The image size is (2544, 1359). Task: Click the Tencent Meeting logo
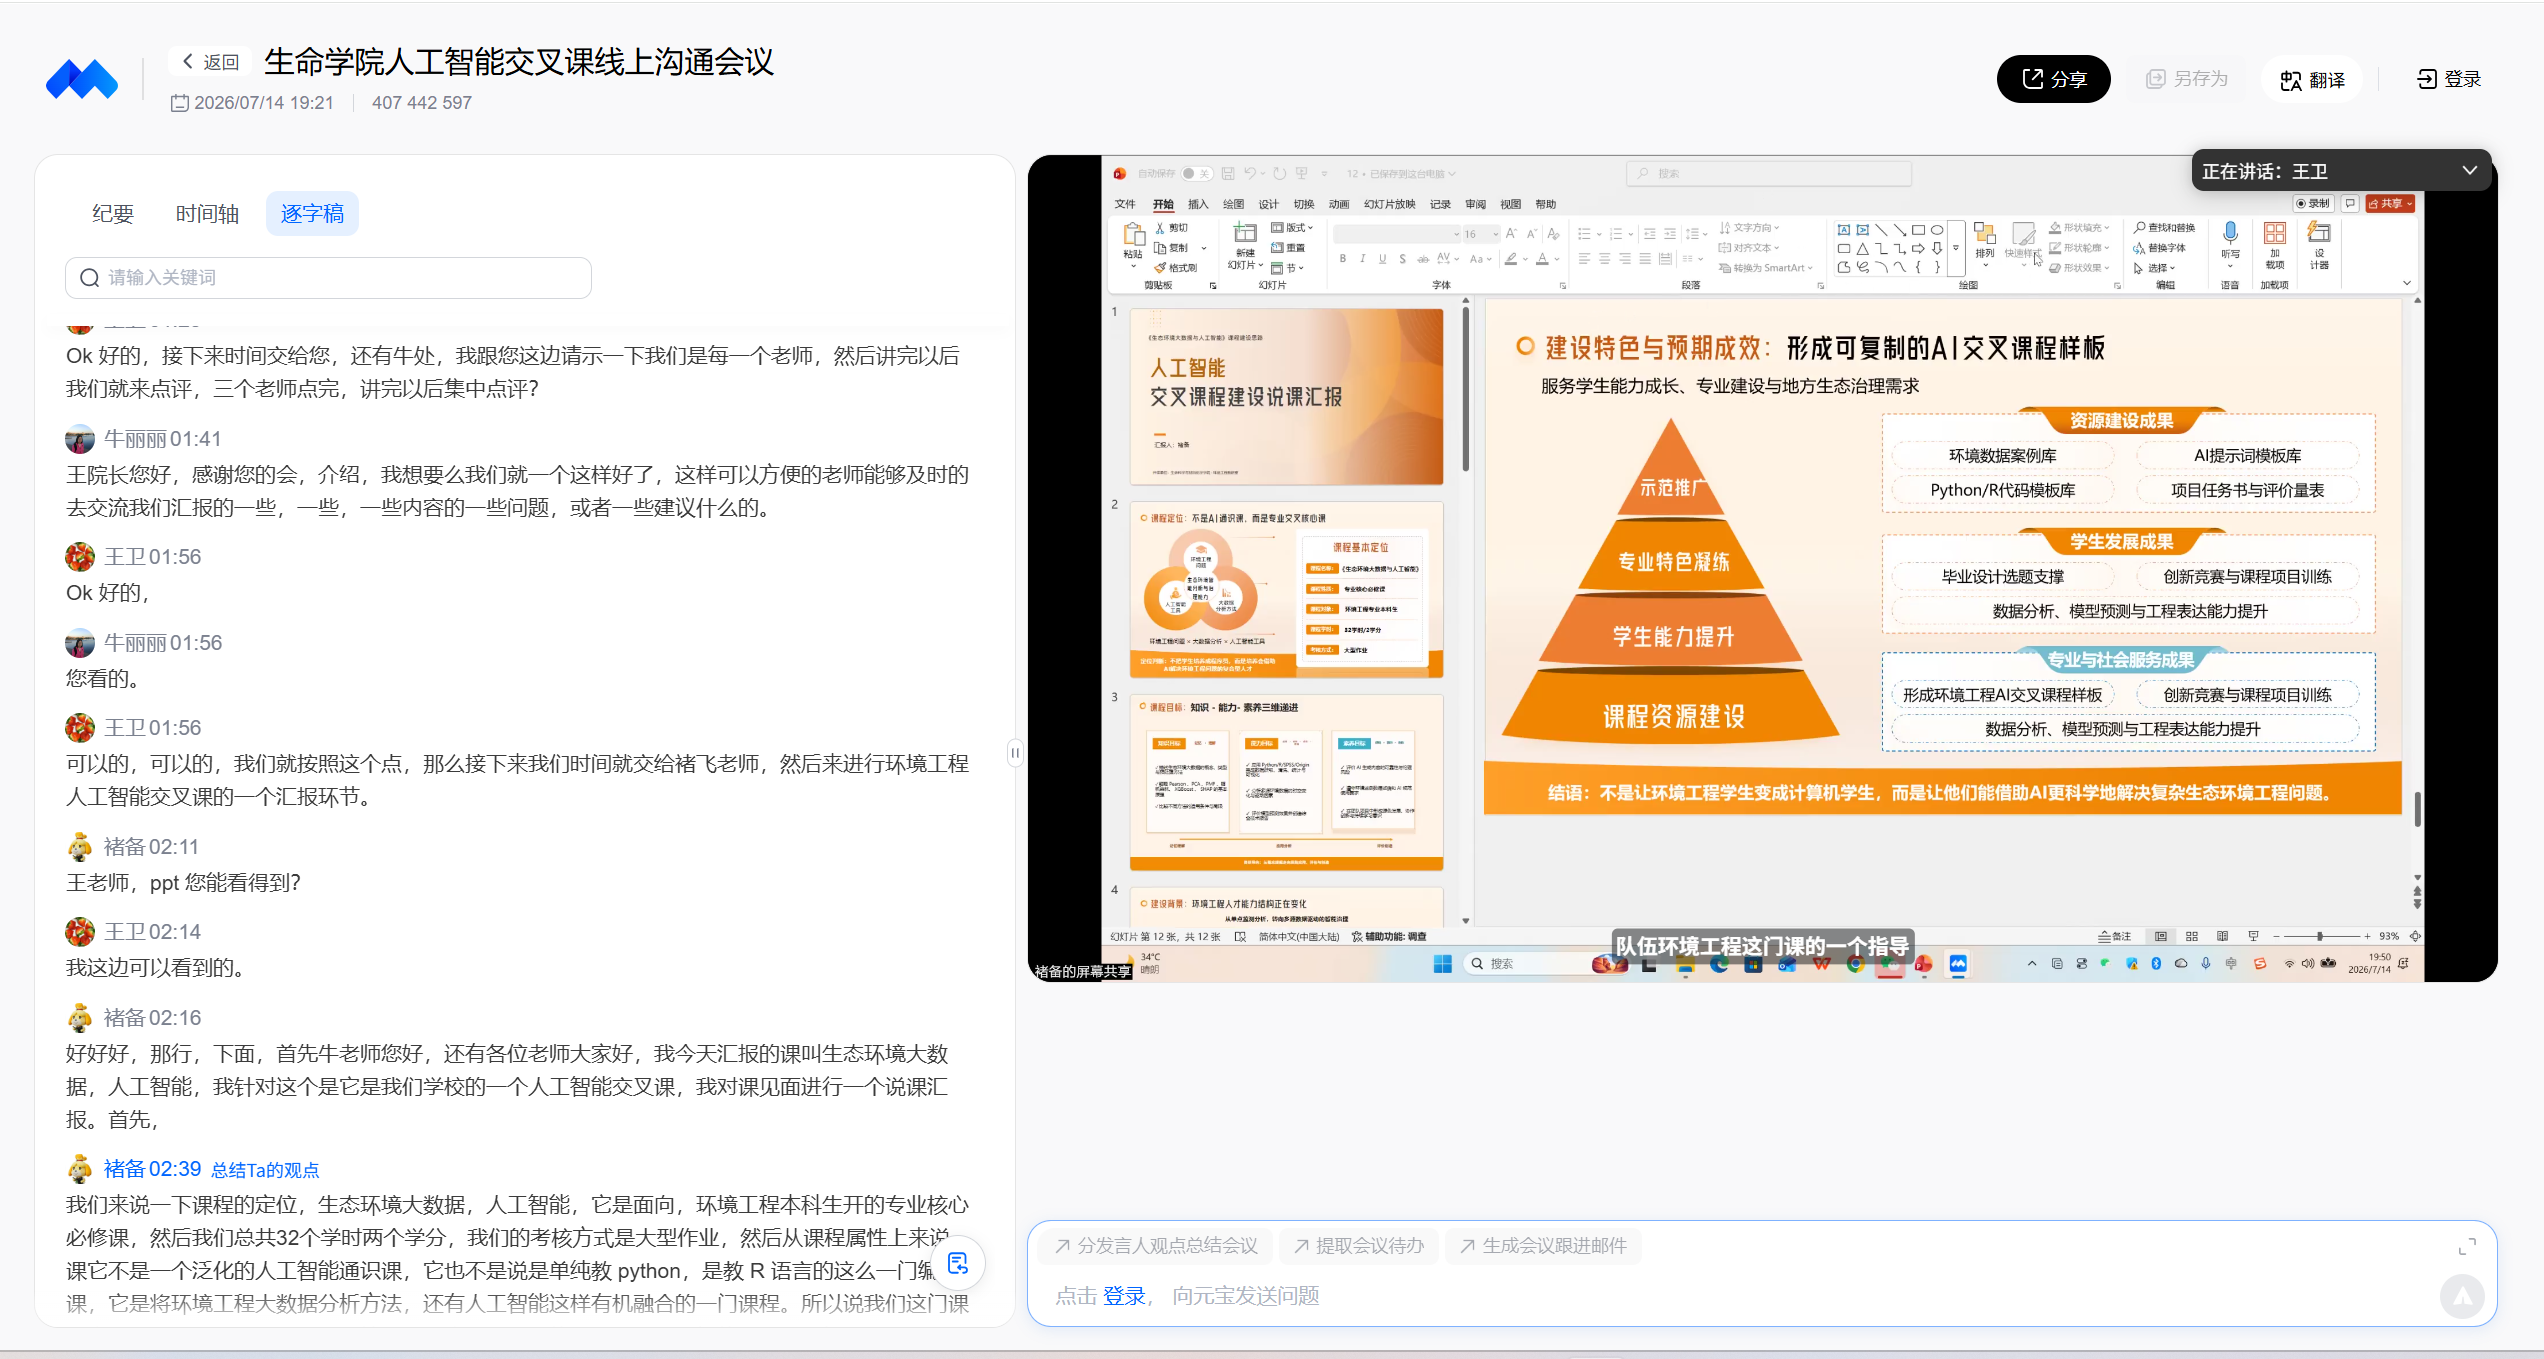pos(82,80)
